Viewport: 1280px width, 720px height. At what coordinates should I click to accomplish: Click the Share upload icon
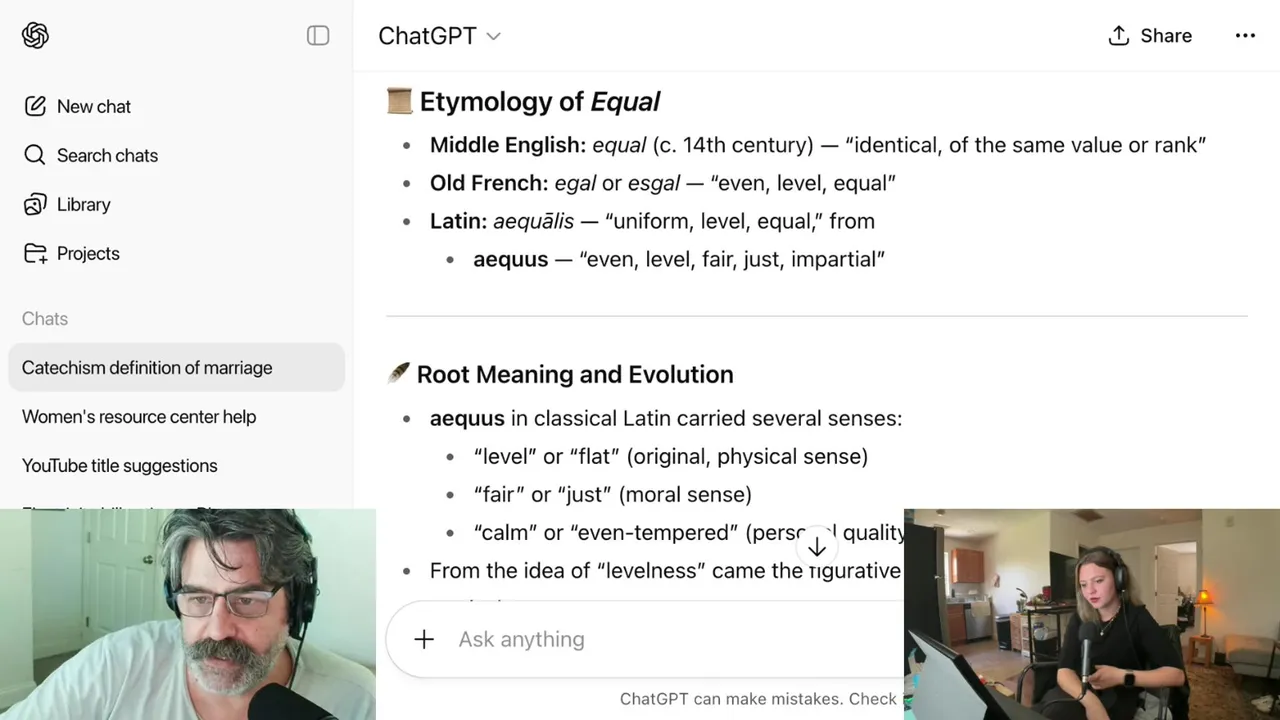coord(1119,35)
